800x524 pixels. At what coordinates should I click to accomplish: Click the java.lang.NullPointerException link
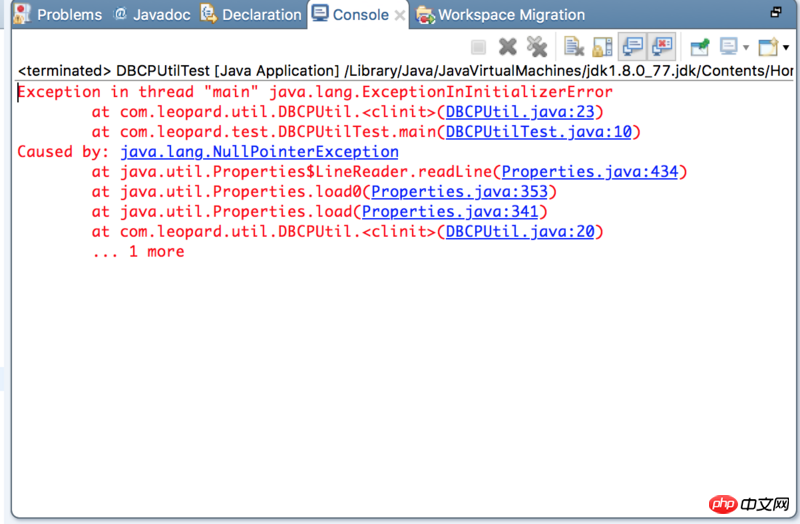[x=259, y=152]
